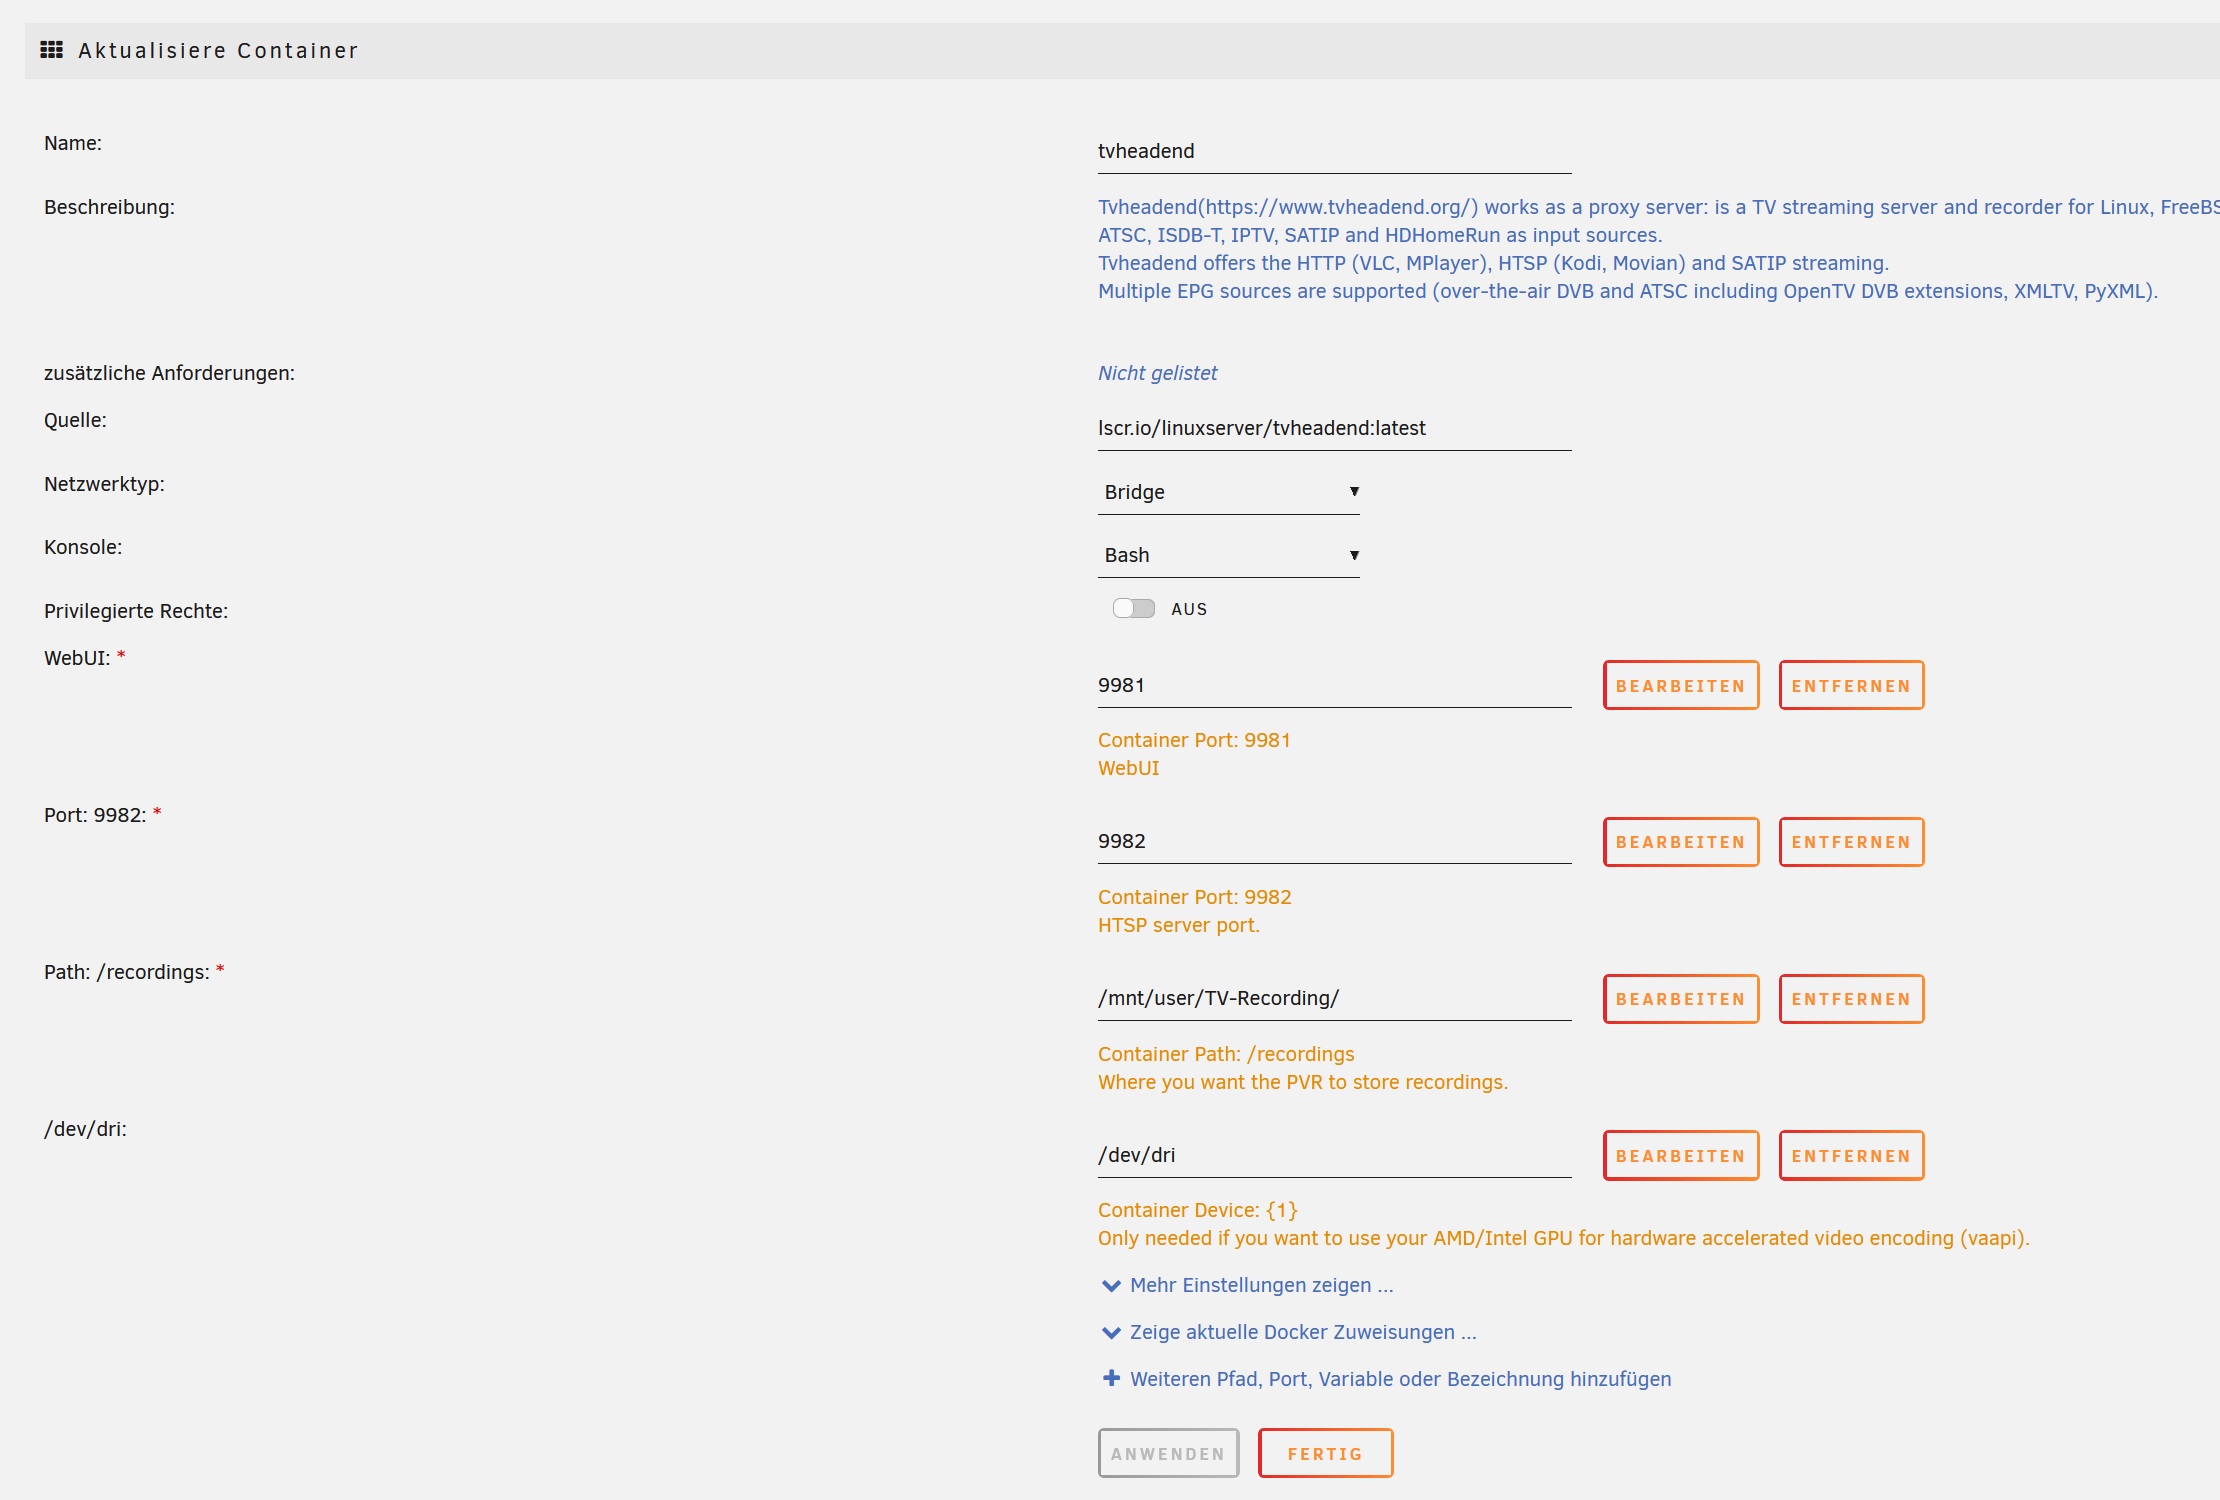The width and height of the screenshot is (2220, 1500).
Task: Click Entfernen for the /recordings path
Action: pyautogui.click(x=1851, y=999)
